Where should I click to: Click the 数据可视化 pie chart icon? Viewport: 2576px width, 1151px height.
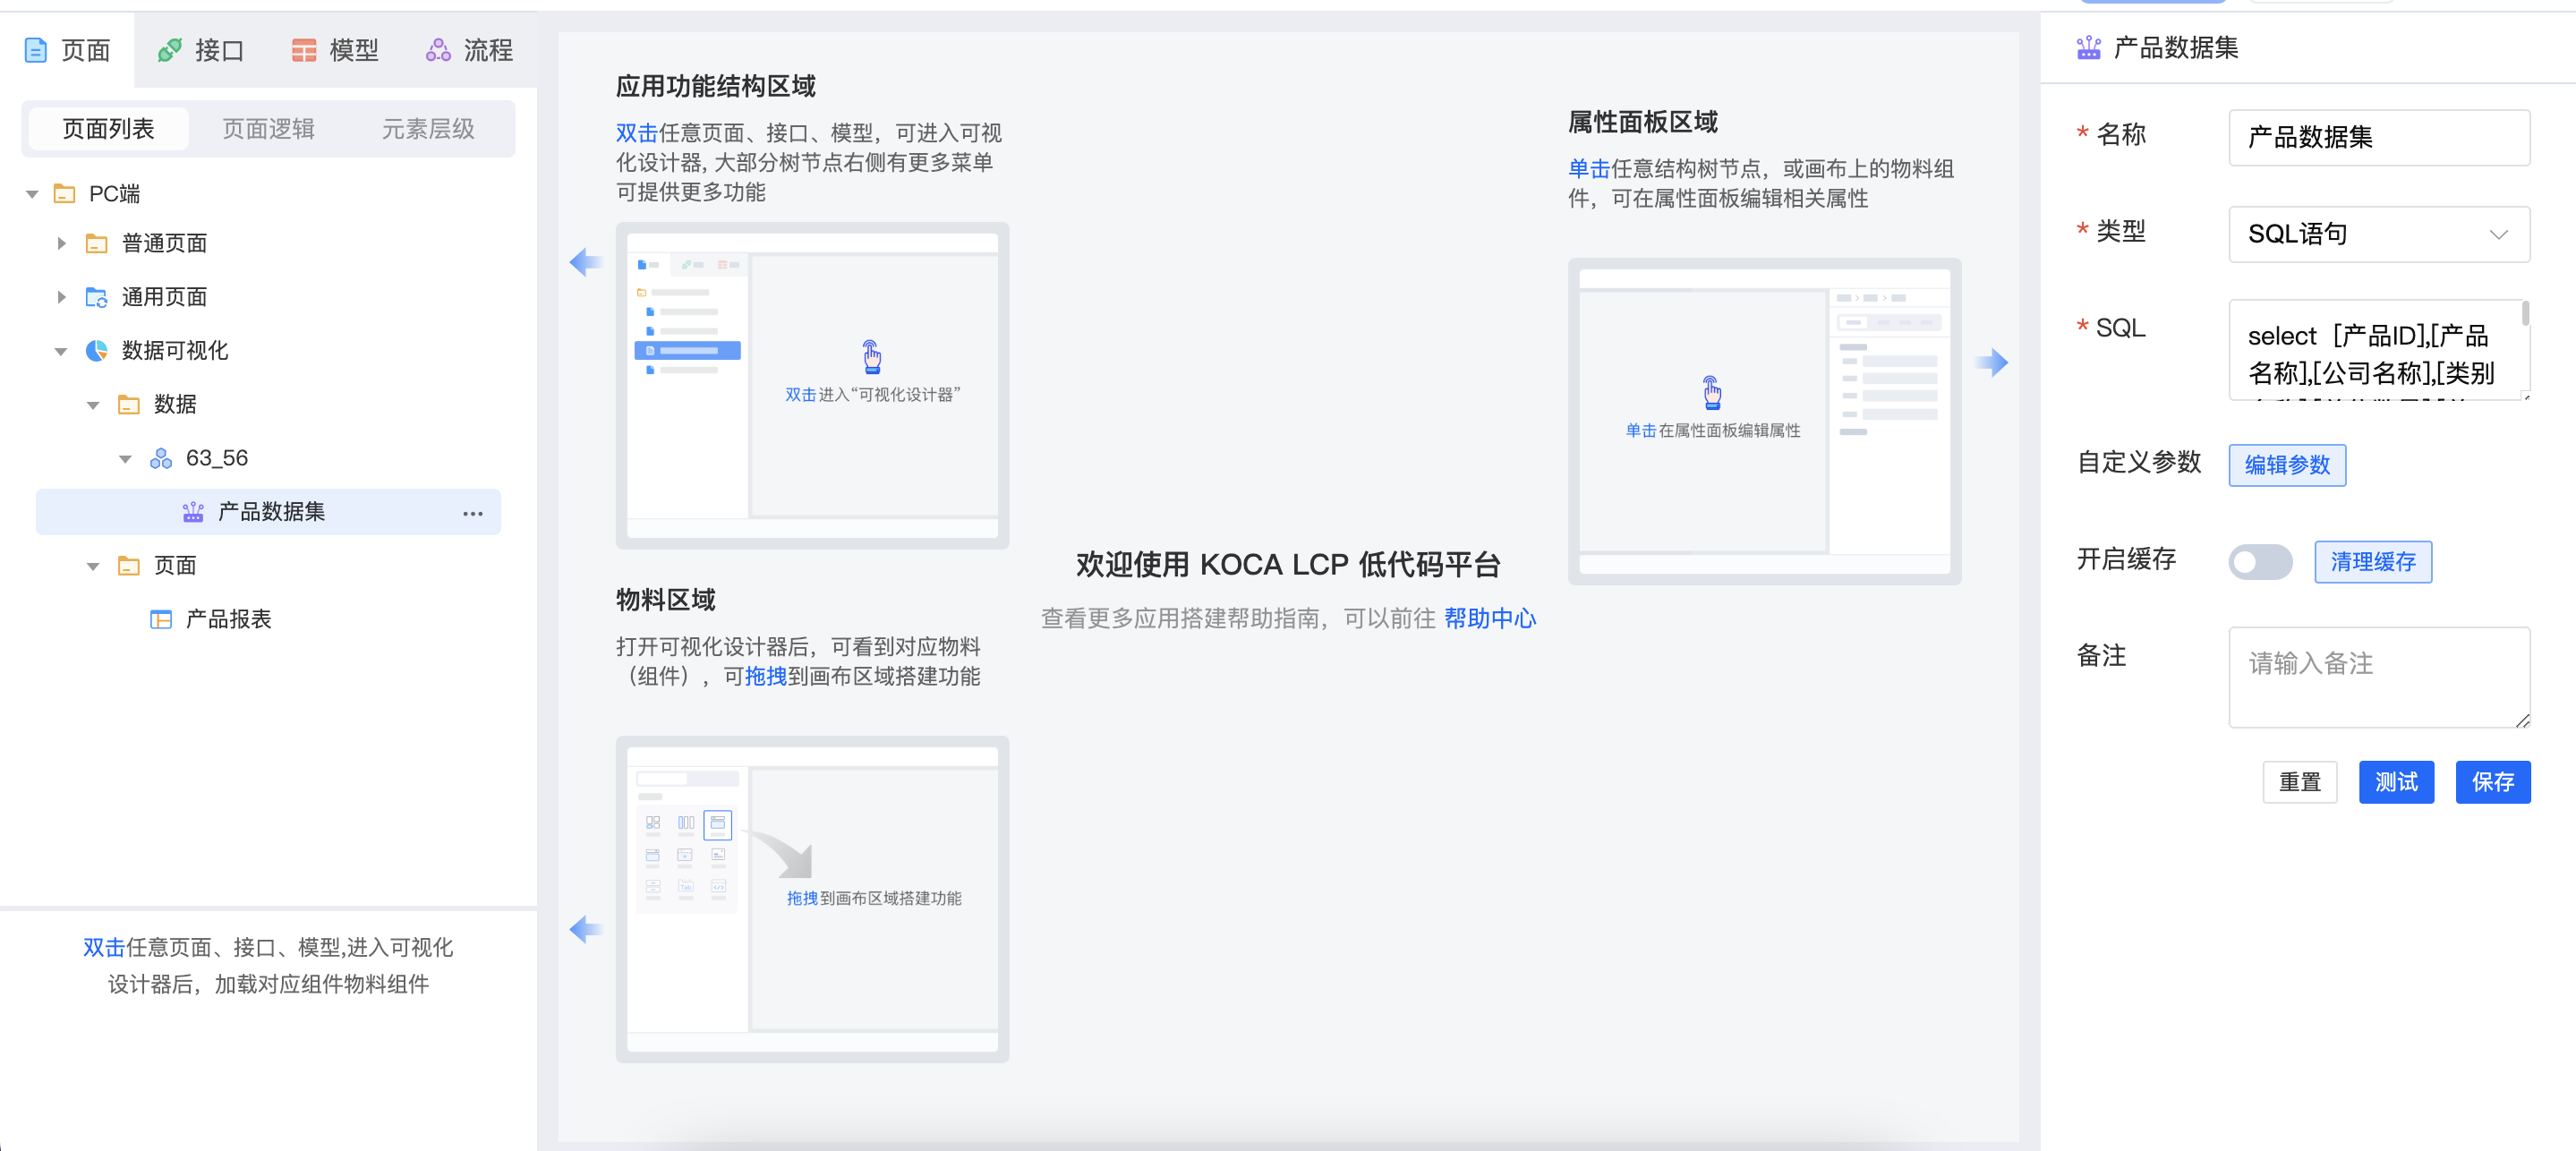97,350
